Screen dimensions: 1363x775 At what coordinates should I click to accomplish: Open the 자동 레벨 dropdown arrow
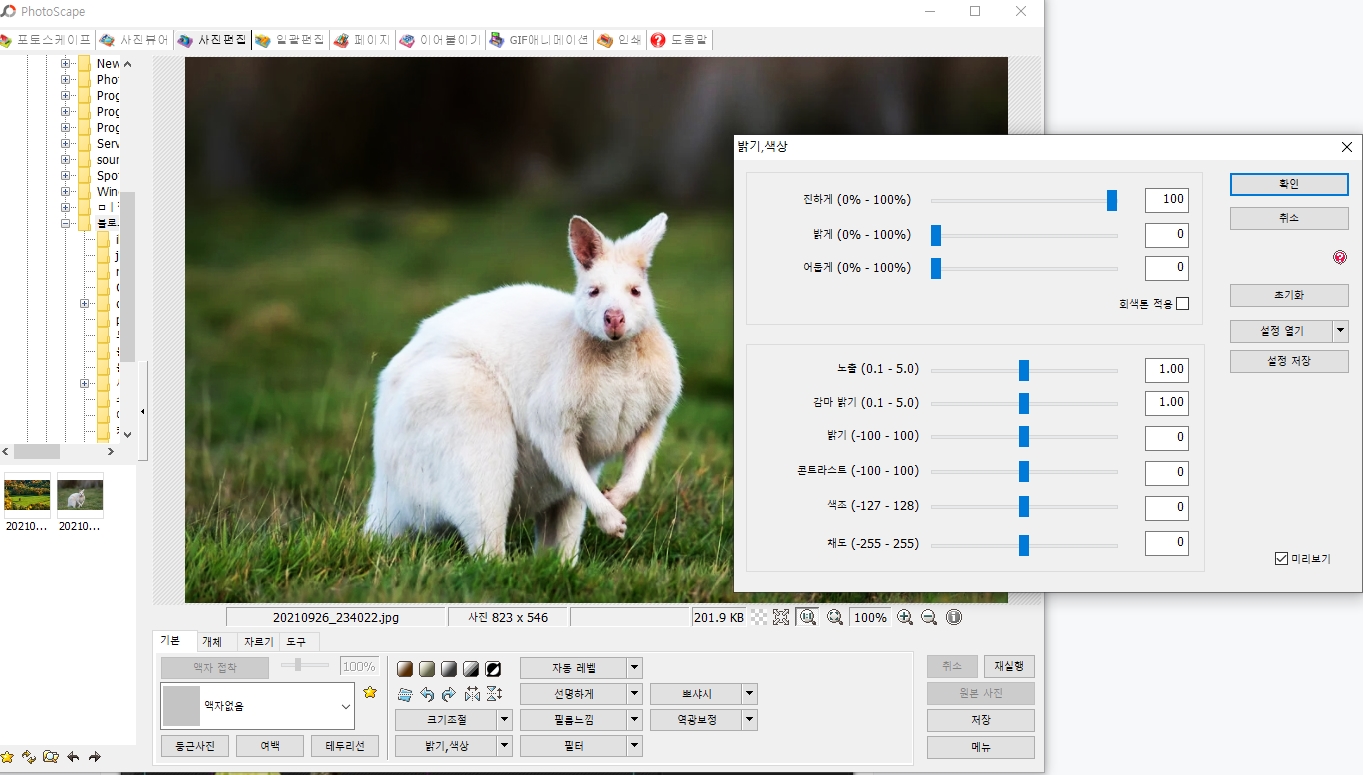[635, 667]
